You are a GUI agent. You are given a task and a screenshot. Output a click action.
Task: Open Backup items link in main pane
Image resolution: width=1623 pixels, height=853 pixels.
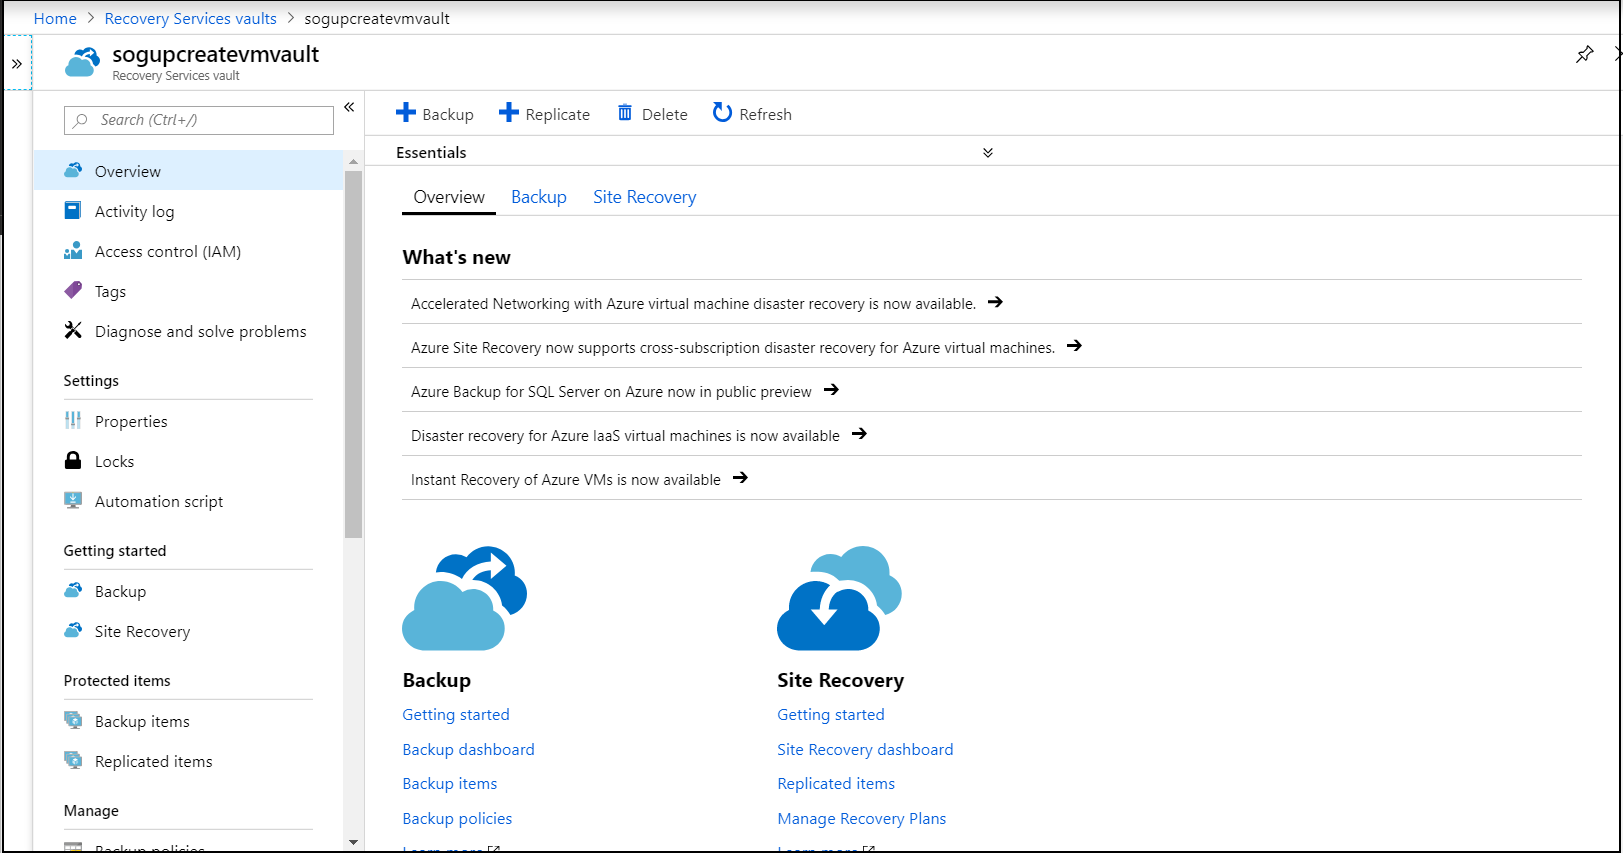click(x=450, y=783)
